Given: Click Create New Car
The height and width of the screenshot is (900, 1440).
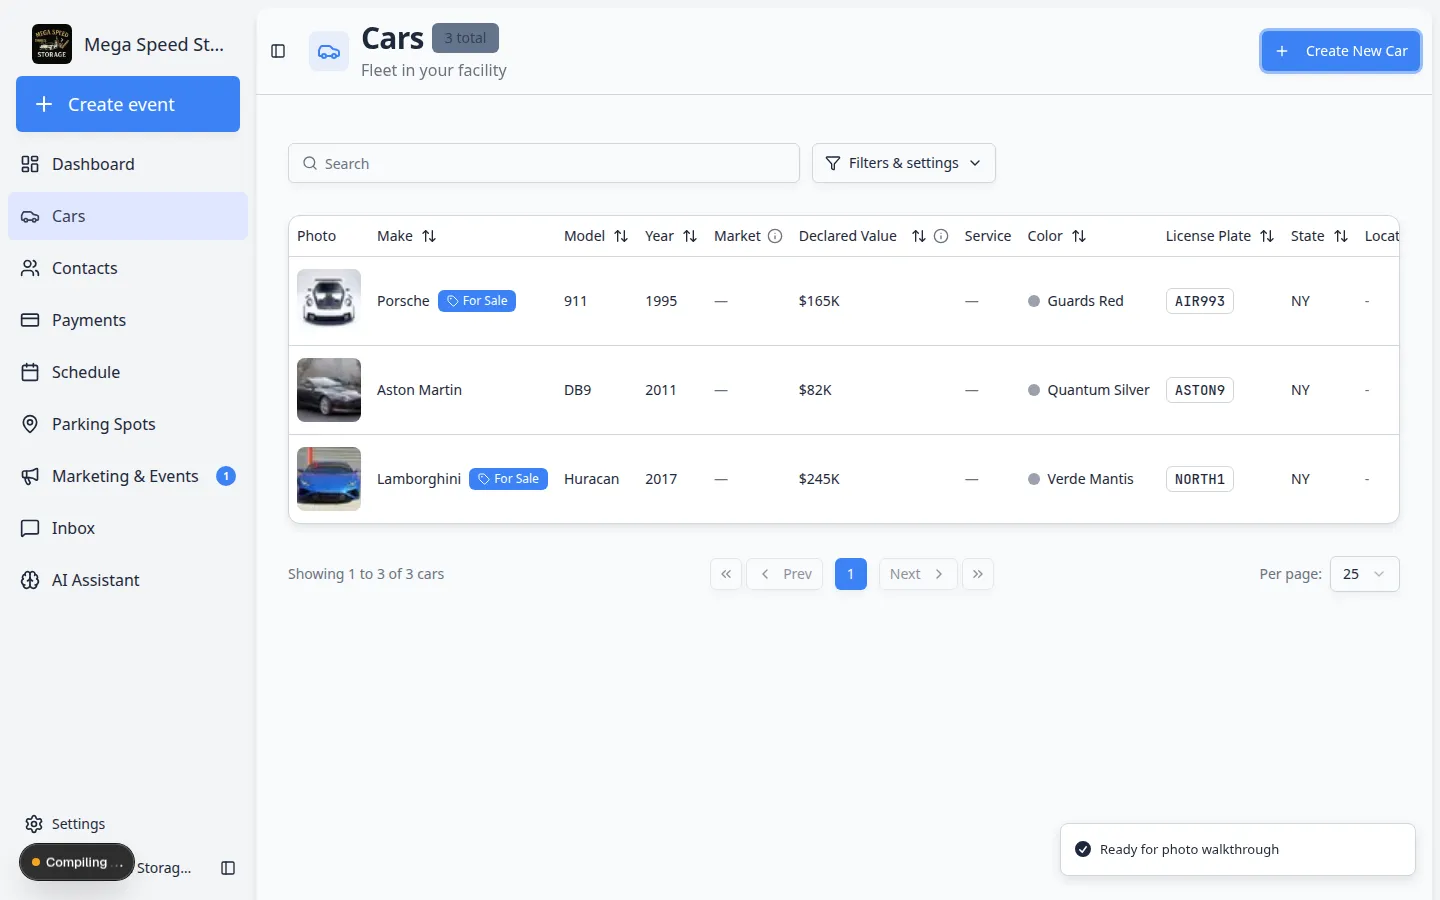Looking at the screenshot, I should (1341, 51).
